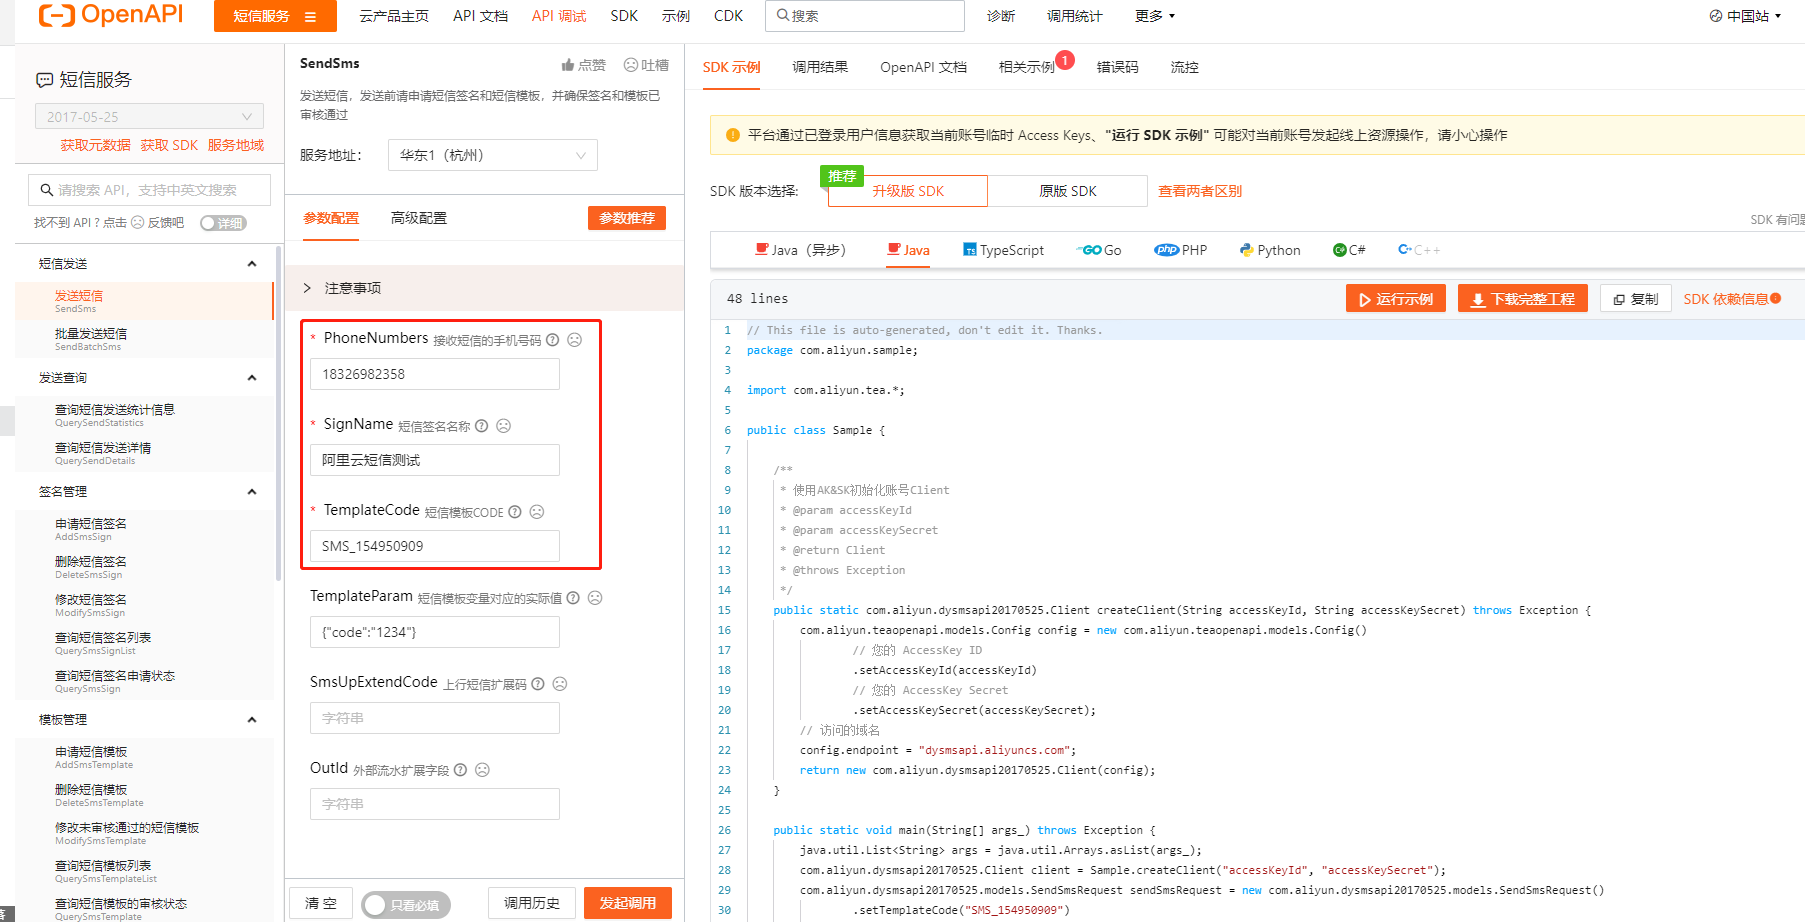Switch to OpenAPI 文档 tab
1805x922 pixels.
[x=923, y=67]
